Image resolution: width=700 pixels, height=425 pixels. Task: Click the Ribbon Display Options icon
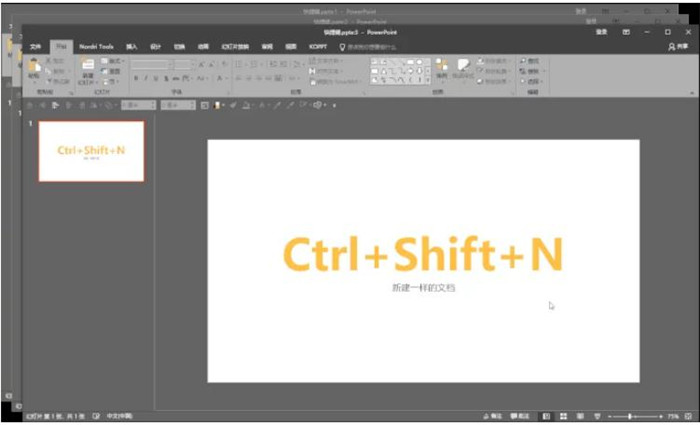point(626,32)
